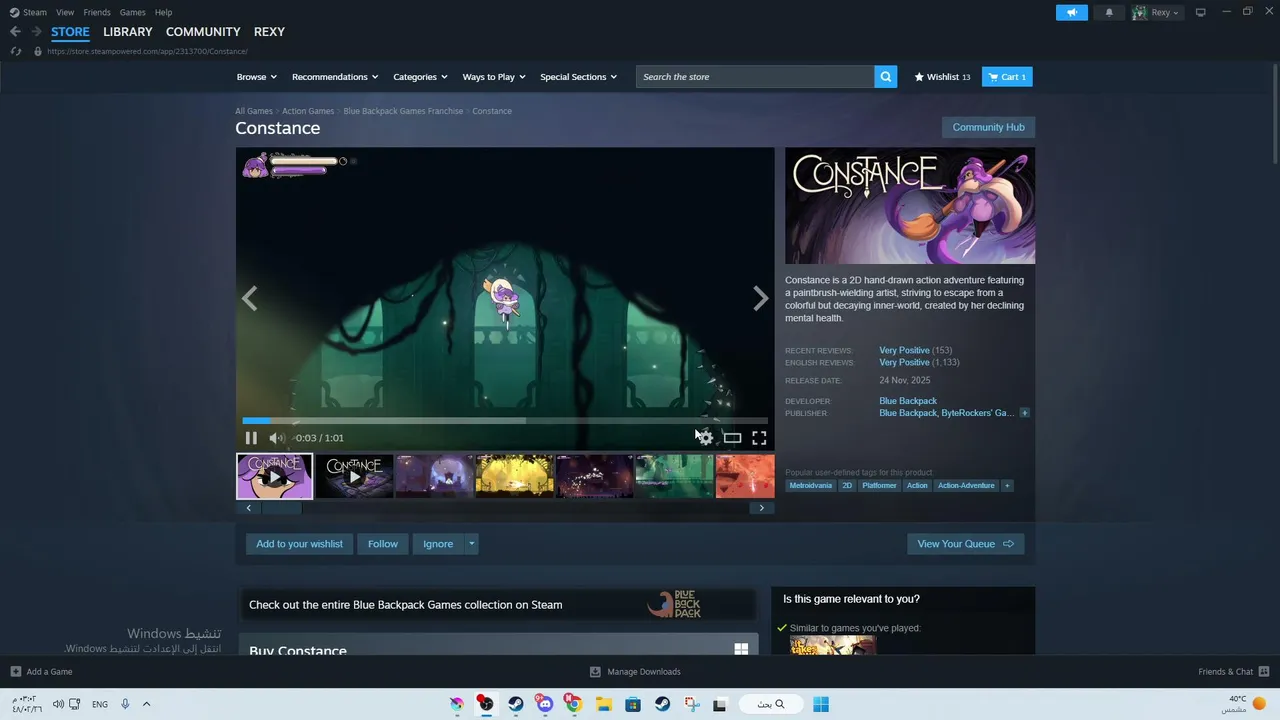Screen dimensions: 1280x720
Task: Pause the Constance trailer video
Action: pos(251,438)
